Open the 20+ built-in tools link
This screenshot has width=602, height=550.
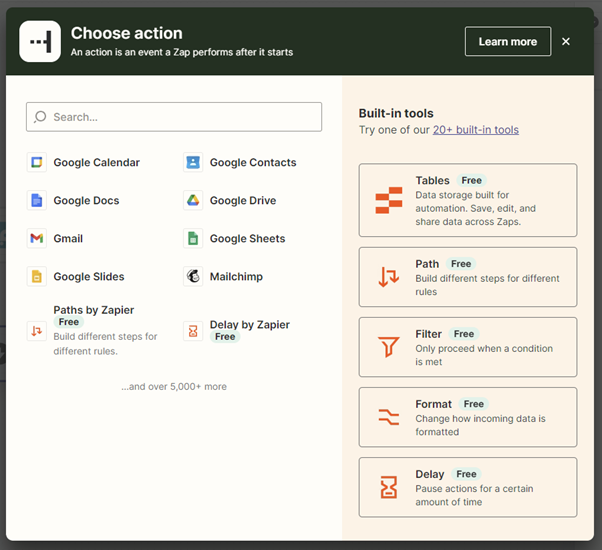475,130
